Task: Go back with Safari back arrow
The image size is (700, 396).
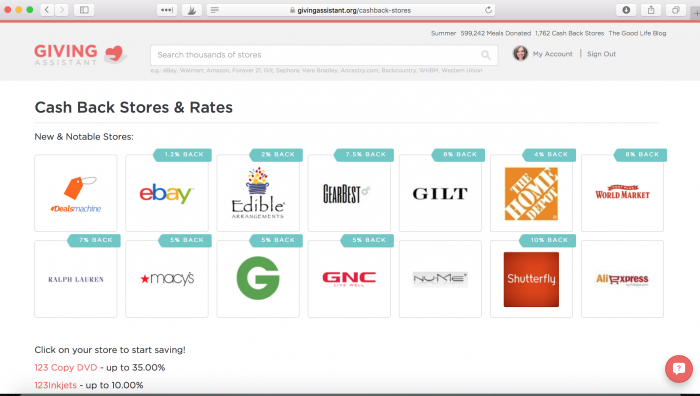Action: [x=47, y=10]
